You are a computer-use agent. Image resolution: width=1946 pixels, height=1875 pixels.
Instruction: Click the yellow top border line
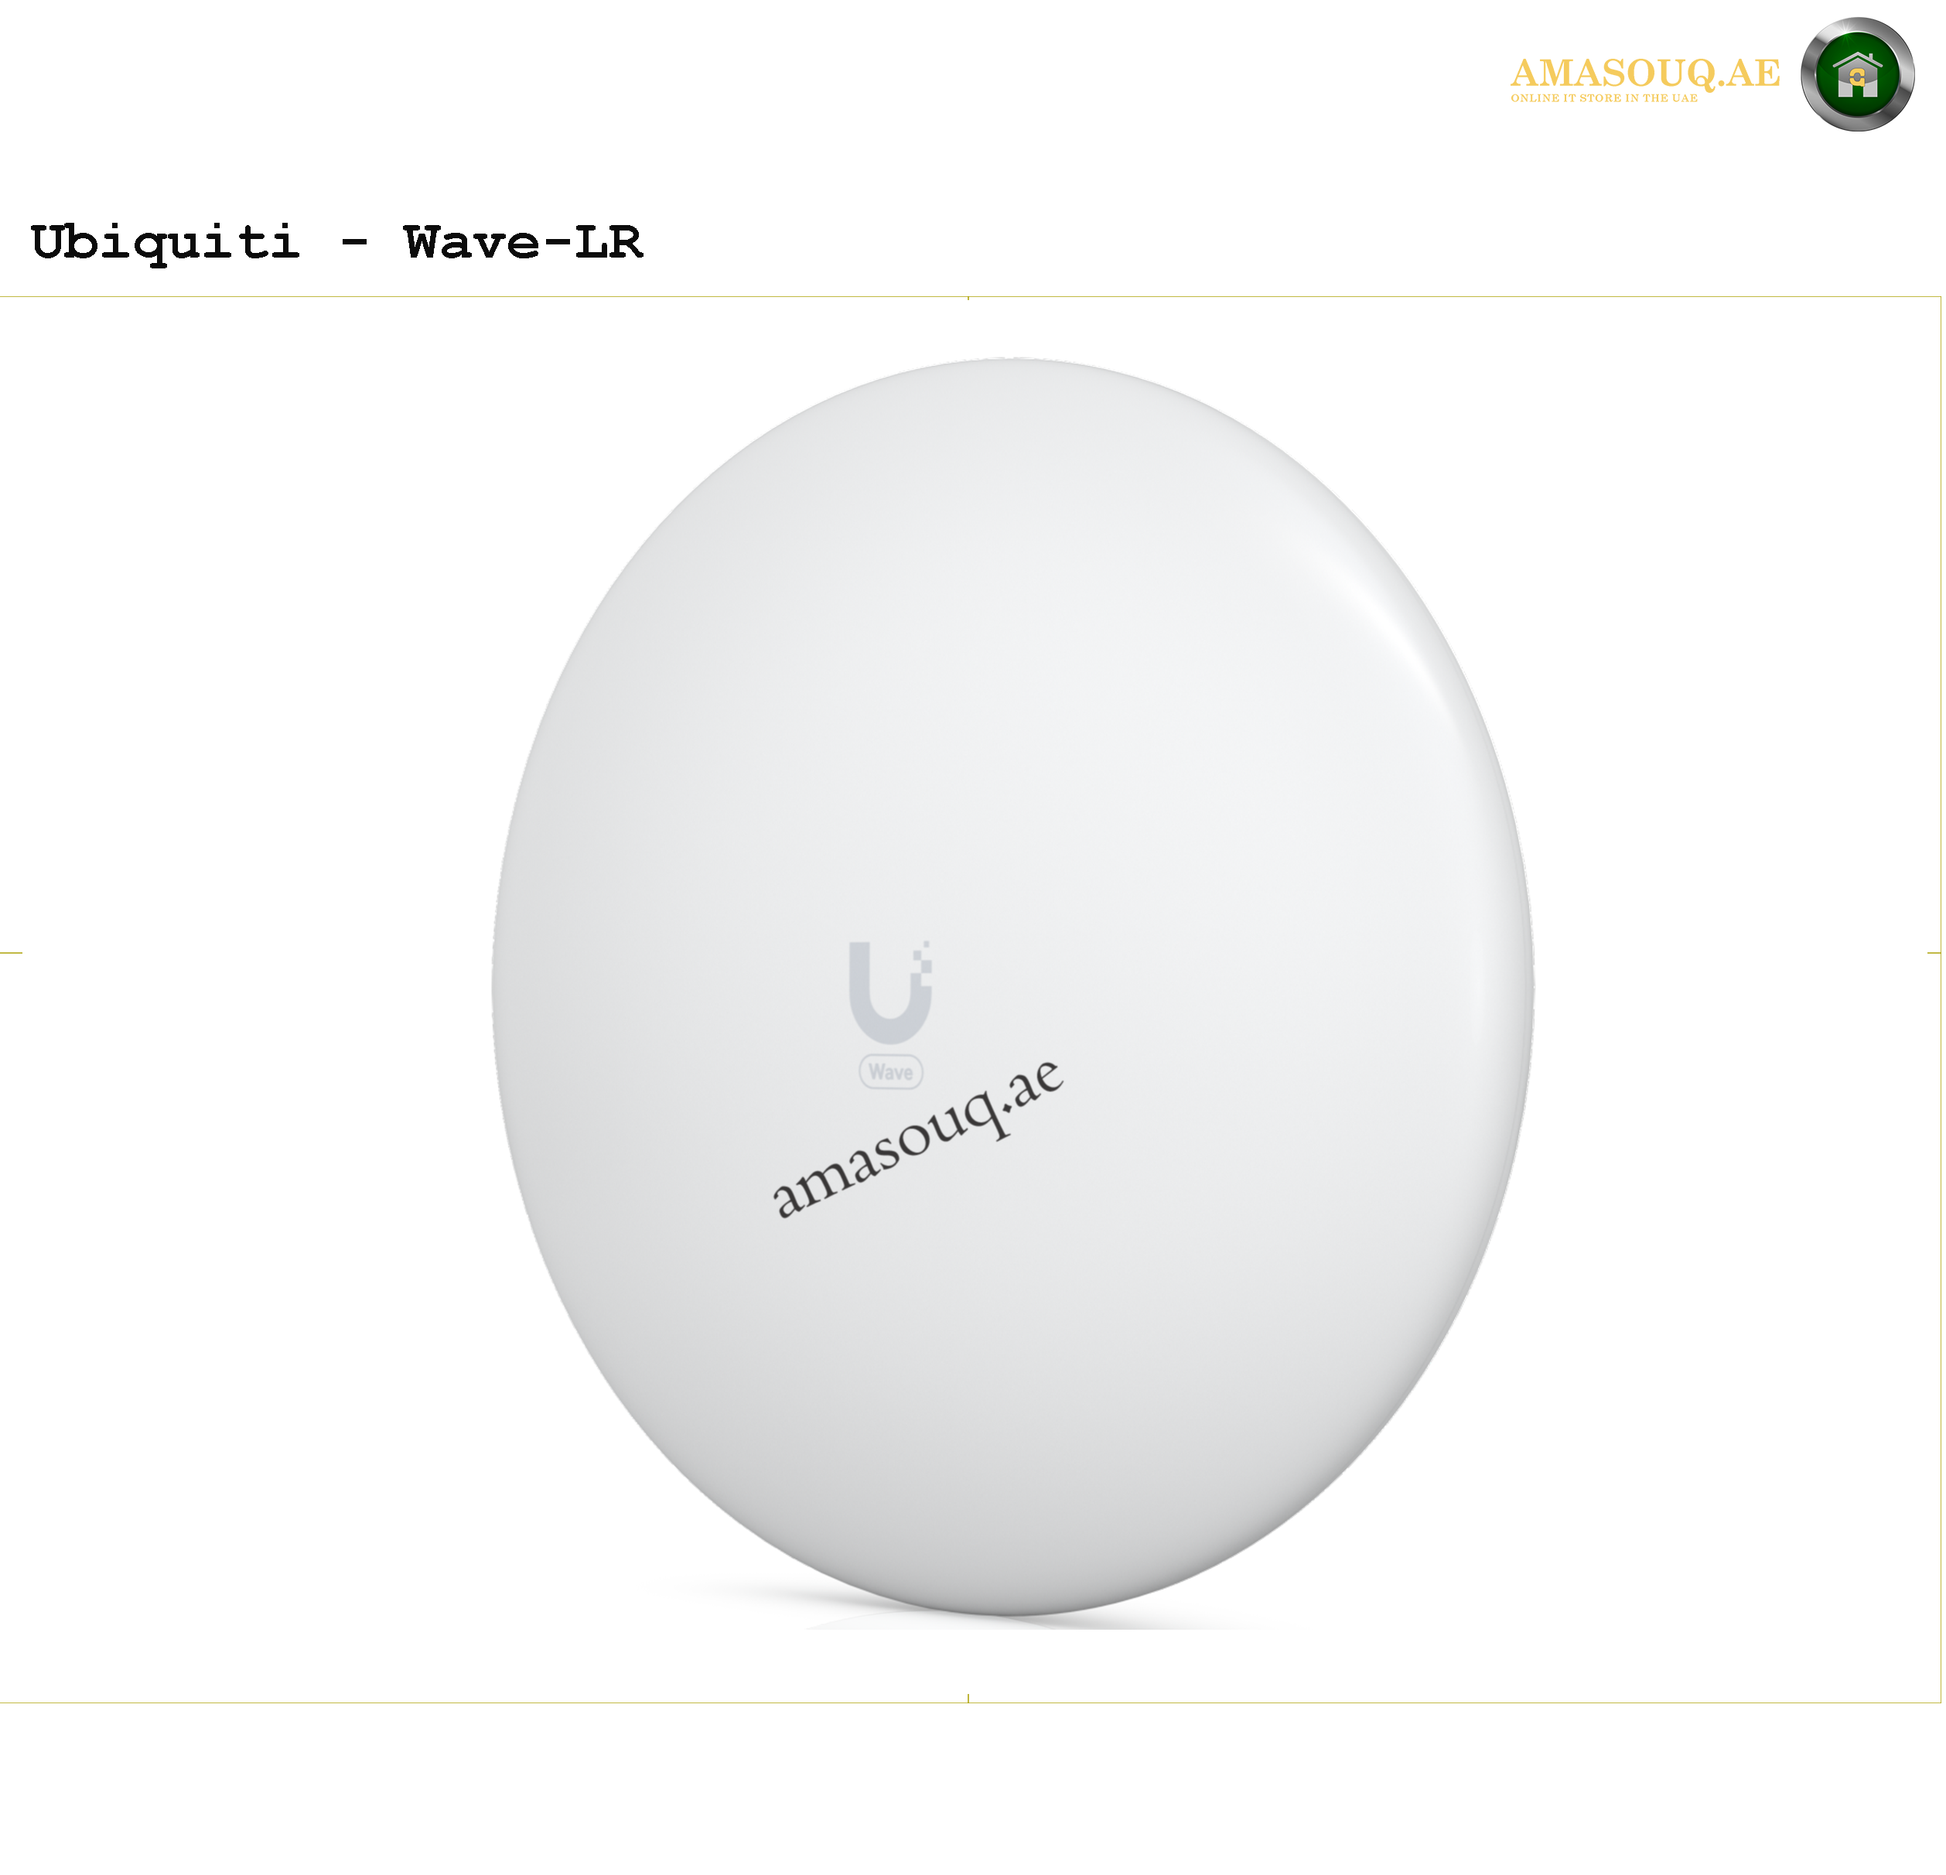pyautogui.click(x=970, y=296)
